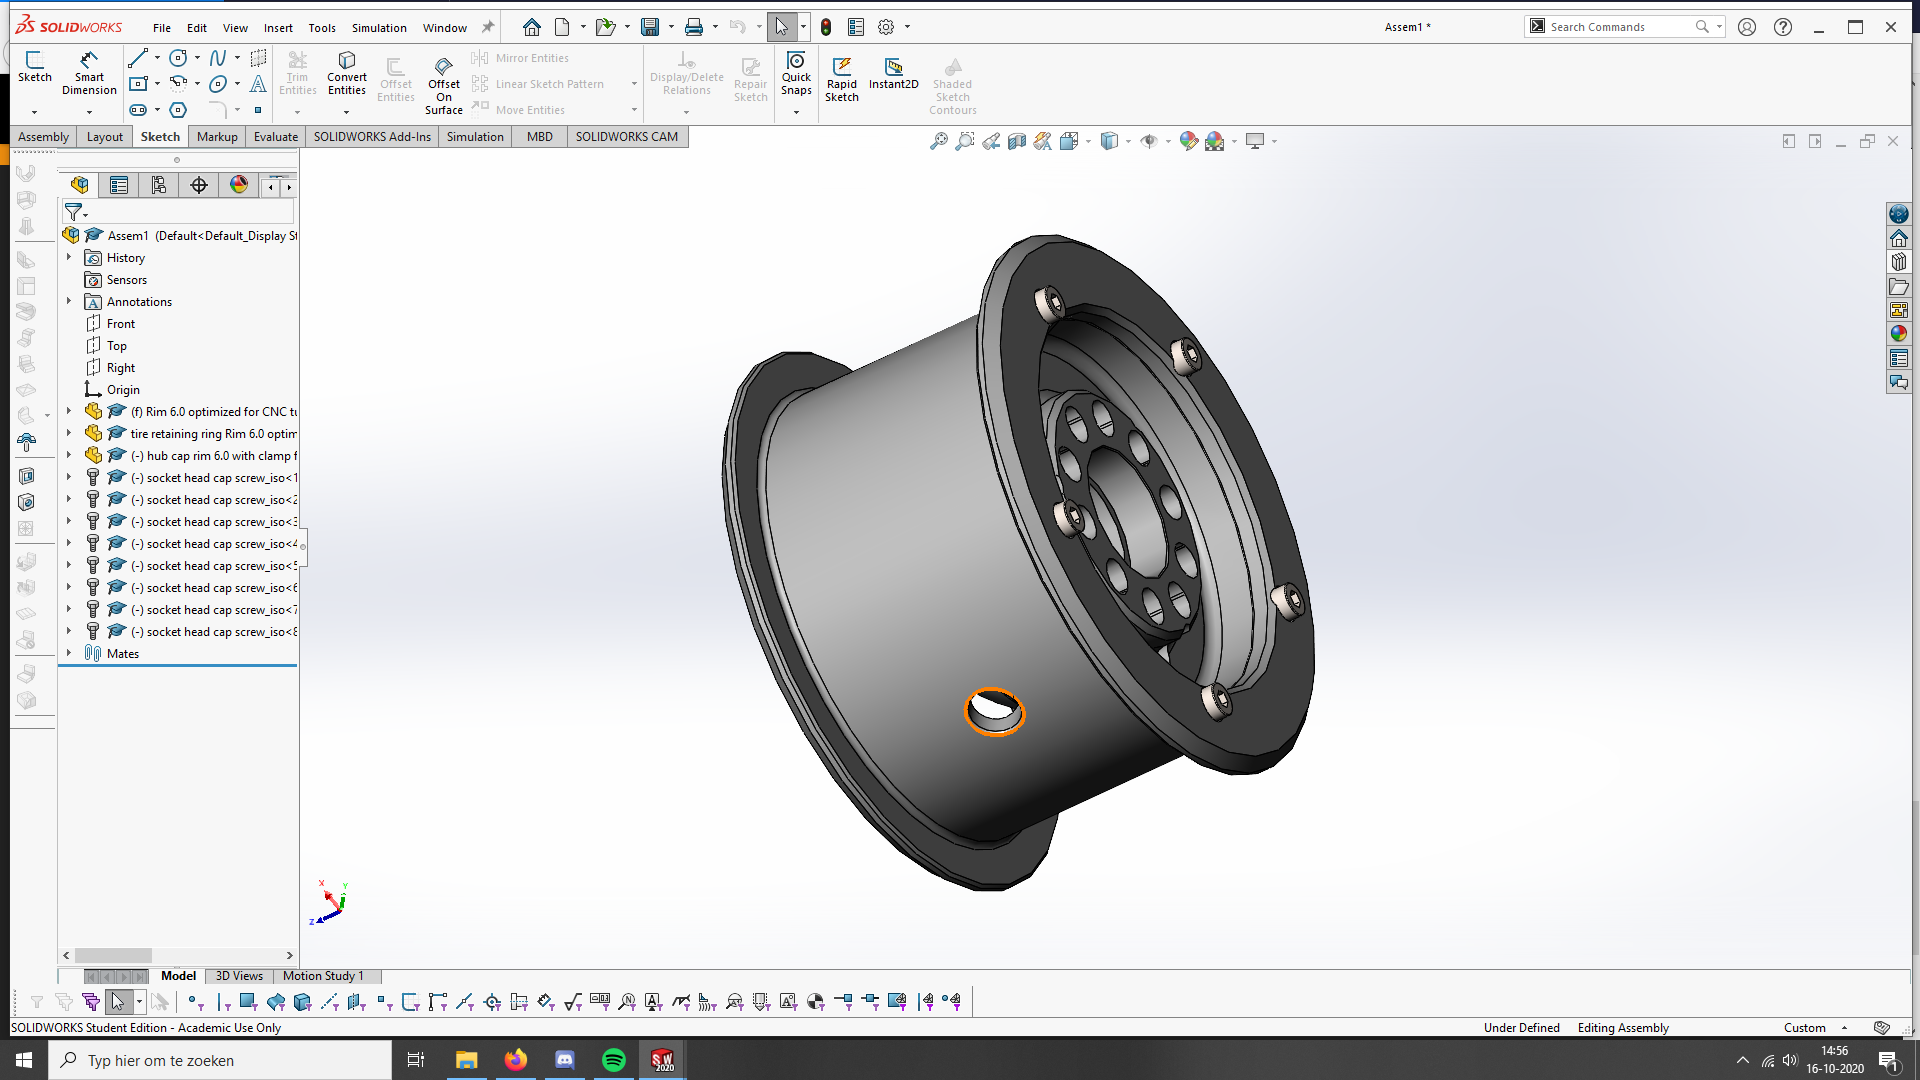Open the SOLIDWORKS Forum task pane
The image size is (1920, 1080).
coord(1898,382)
